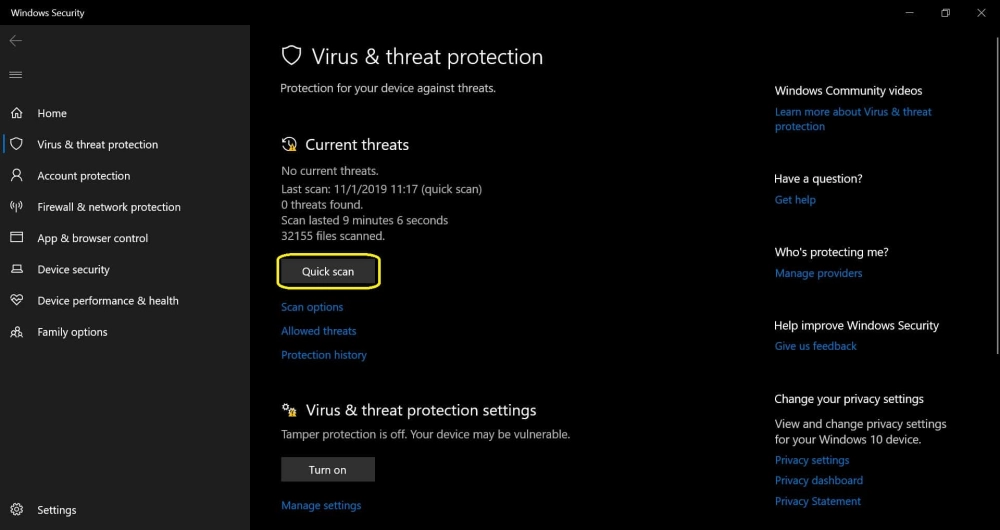This screenshot has height=530, width=1000.
Task: Open Scan options link
Action: [x=312, y=307]
